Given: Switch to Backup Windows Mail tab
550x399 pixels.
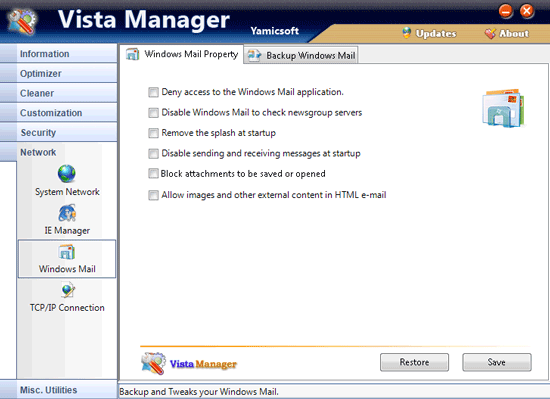Looking at the screenshot, I should click(301, 55).
